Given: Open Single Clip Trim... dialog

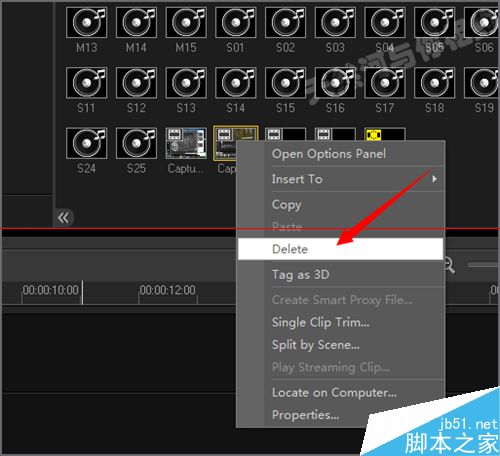Looking at the screenshot, I should point(341,322).
